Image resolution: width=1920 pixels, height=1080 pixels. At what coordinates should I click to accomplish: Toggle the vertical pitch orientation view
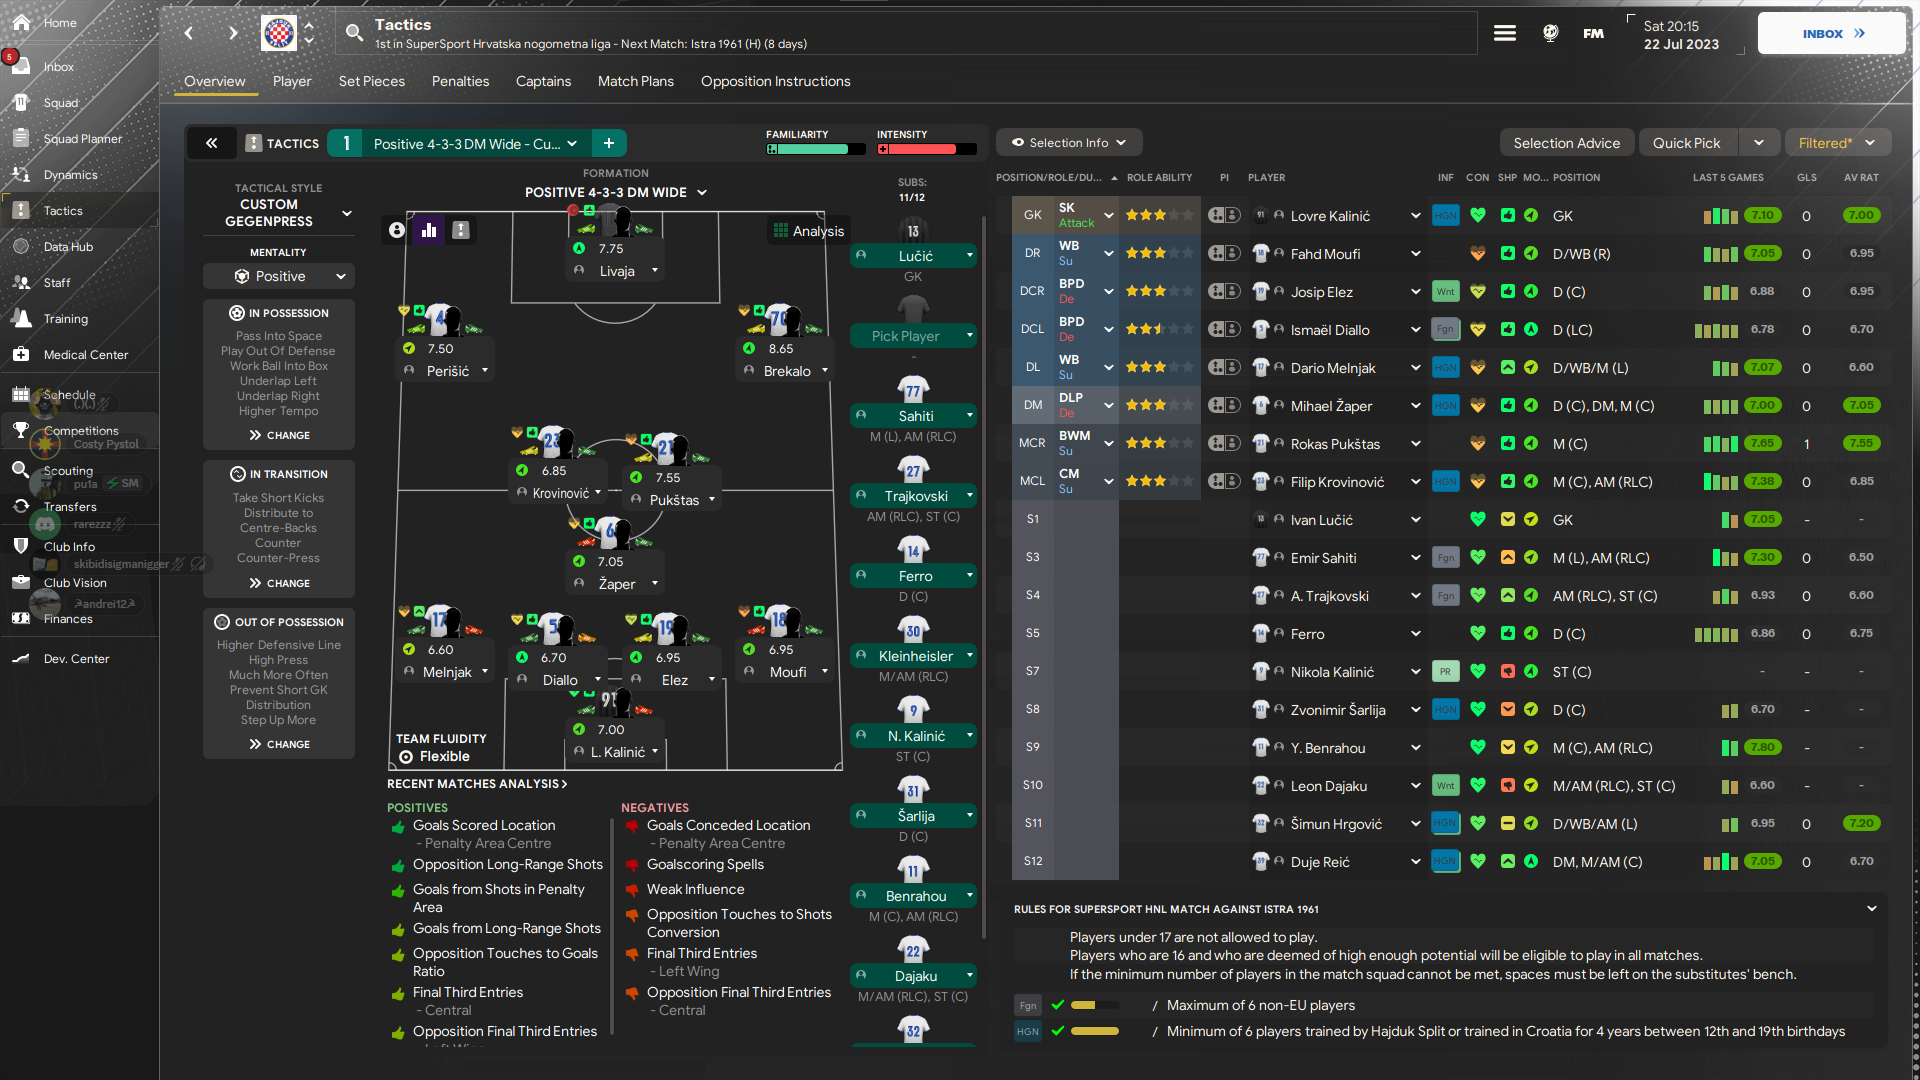pos(460,230)
